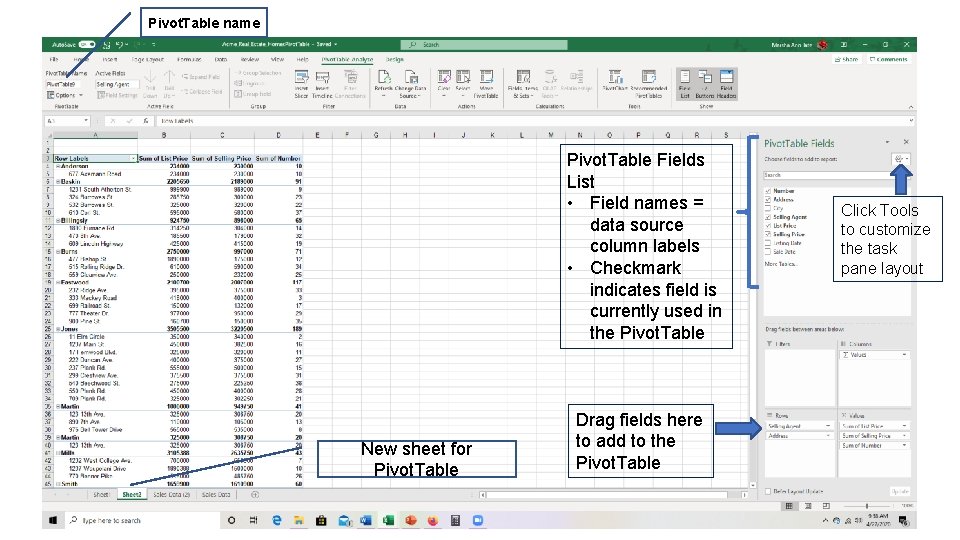Open Word from the Windows taskbar
The width and height of the screenshot is (960, 540).
tap(366, 520)
